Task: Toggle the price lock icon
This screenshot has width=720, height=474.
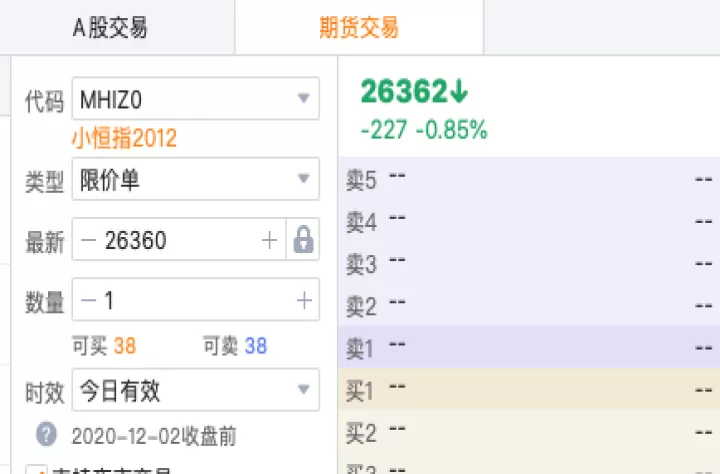Action: 304,239
